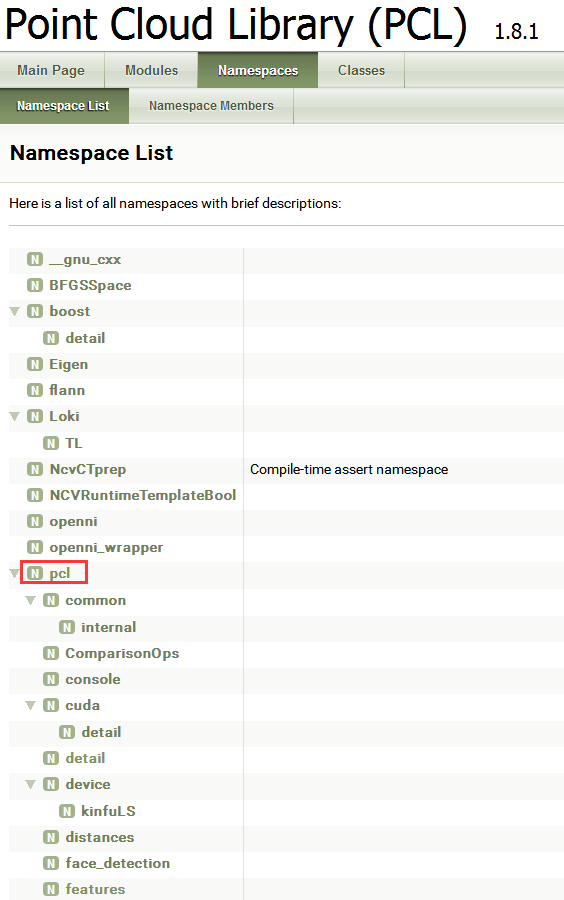564x900 pixels.
Task: Open the boost namespace link
Action: [69, 311]
